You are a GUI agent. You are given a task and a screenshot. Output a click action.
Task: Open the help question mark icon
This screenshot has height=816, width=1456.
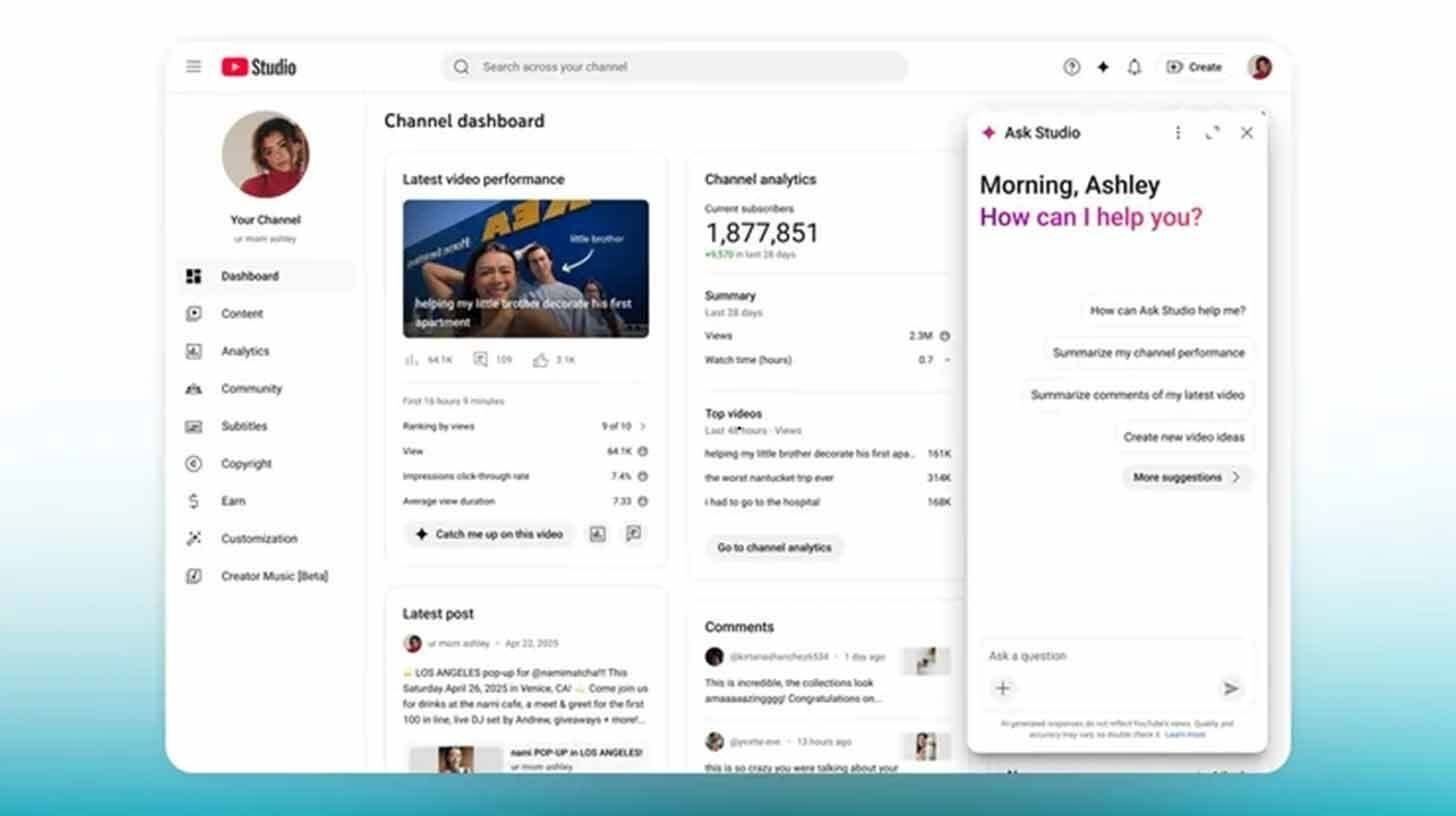pyautogui.click(x=1071, y=67)
